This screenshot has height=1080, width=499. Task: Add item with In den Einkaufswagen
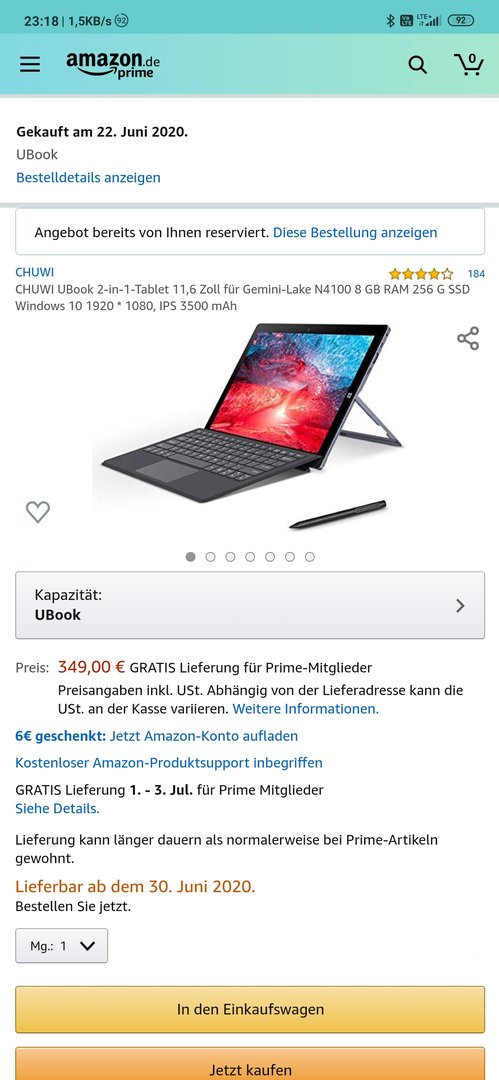coord(250,1009)
